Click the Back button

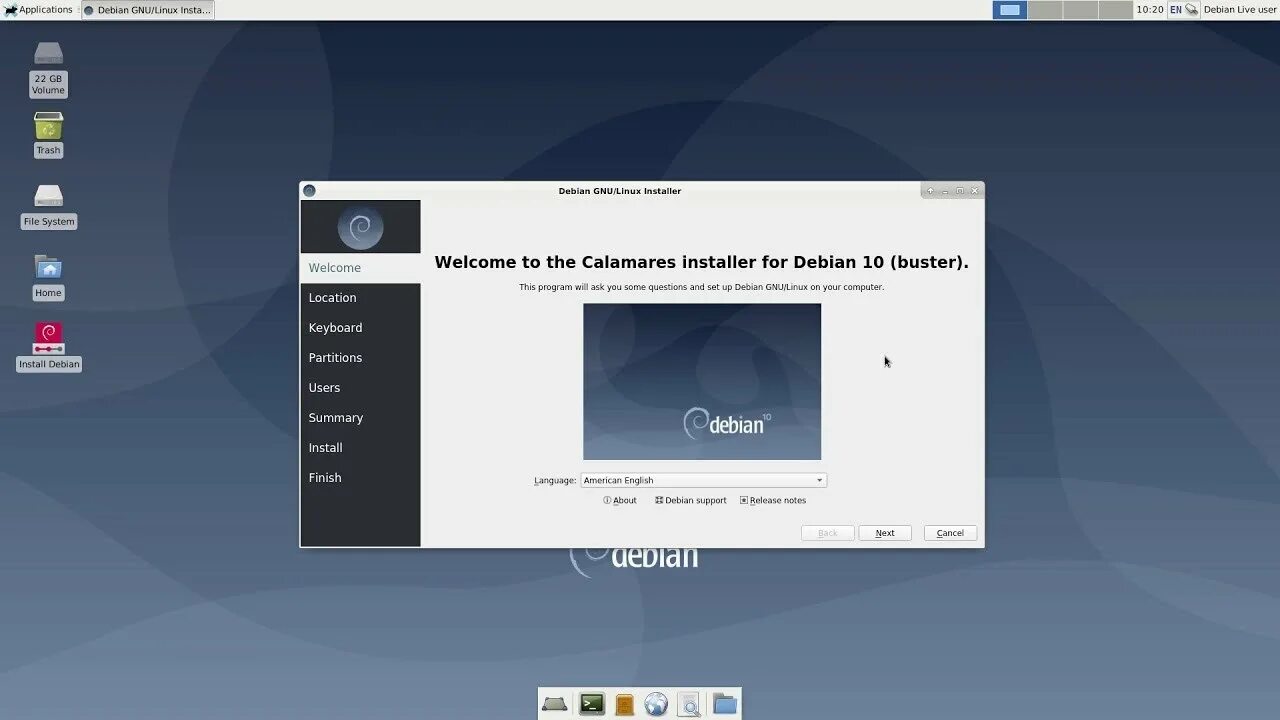tap(828, 533)
